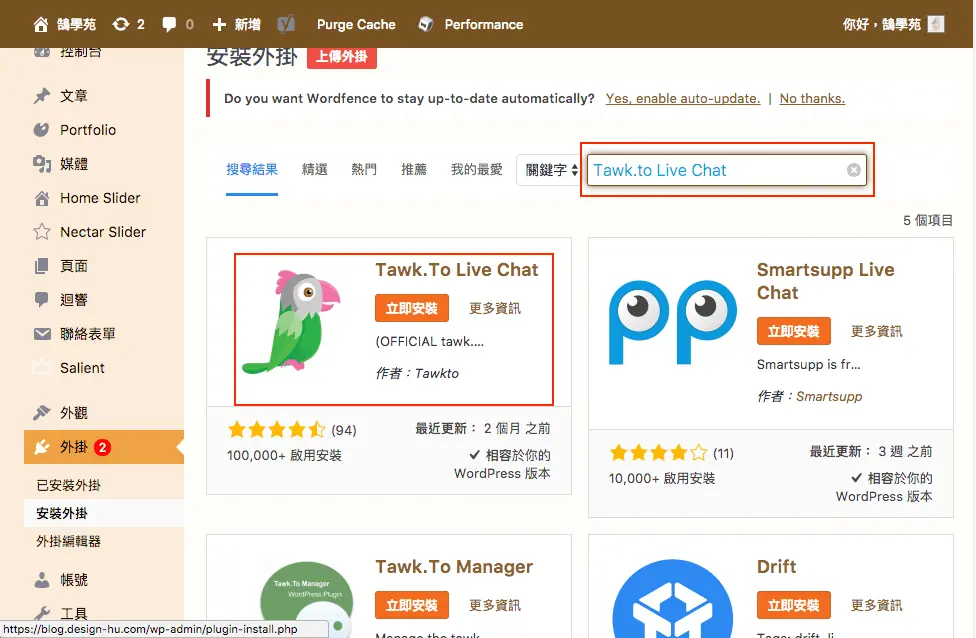The image size is (976, 638).
Task: Click the Smartsupp eyes logo
Action: tap(673, 322)
